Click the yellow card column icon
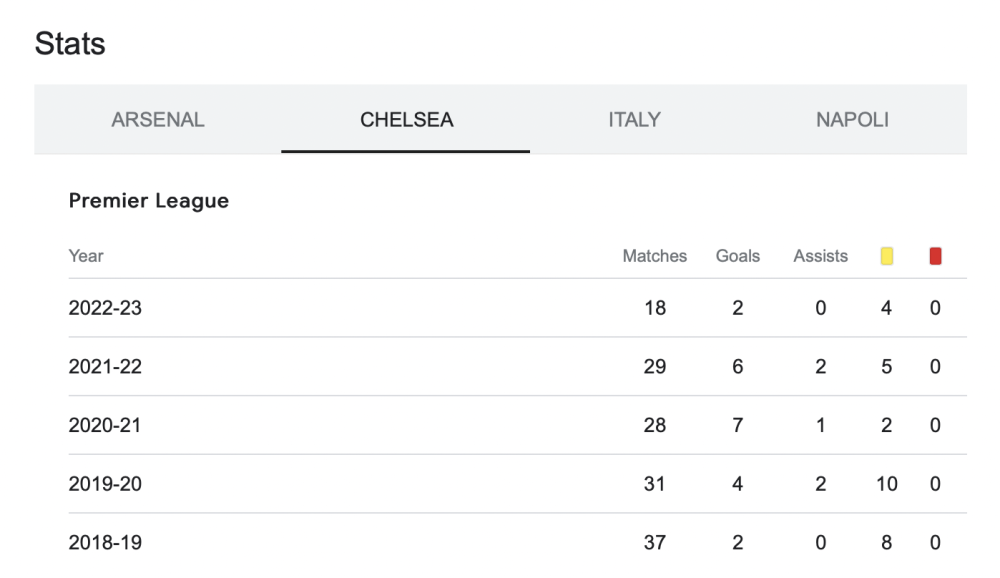The height and width of the screenshot is (578, 1000). coord(886,256)
